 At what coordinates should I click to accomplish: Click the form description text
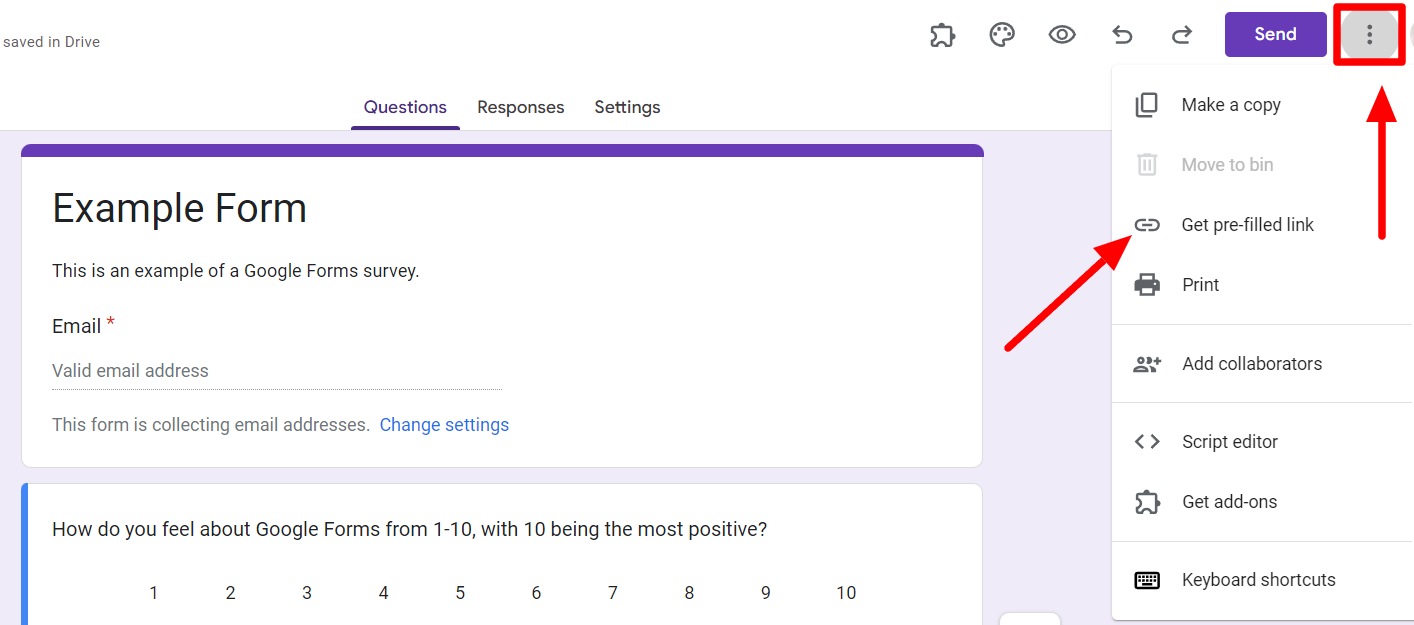coord(236,271)
